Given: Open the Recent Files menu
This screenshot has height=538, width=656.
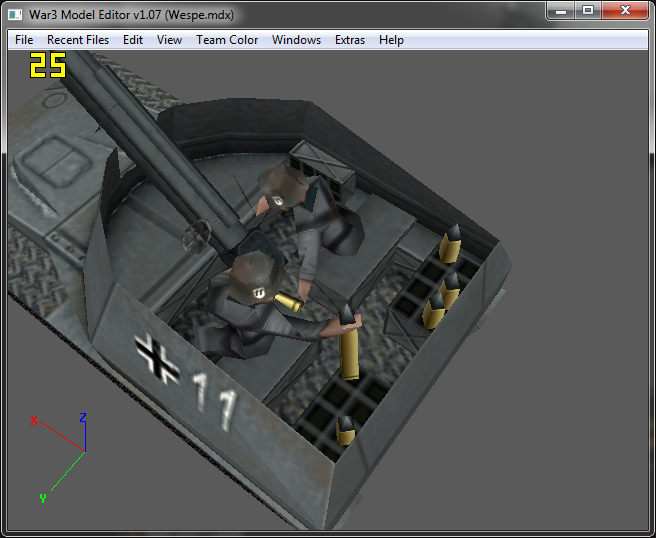Looking at the screenshot, I should point(78,40).
